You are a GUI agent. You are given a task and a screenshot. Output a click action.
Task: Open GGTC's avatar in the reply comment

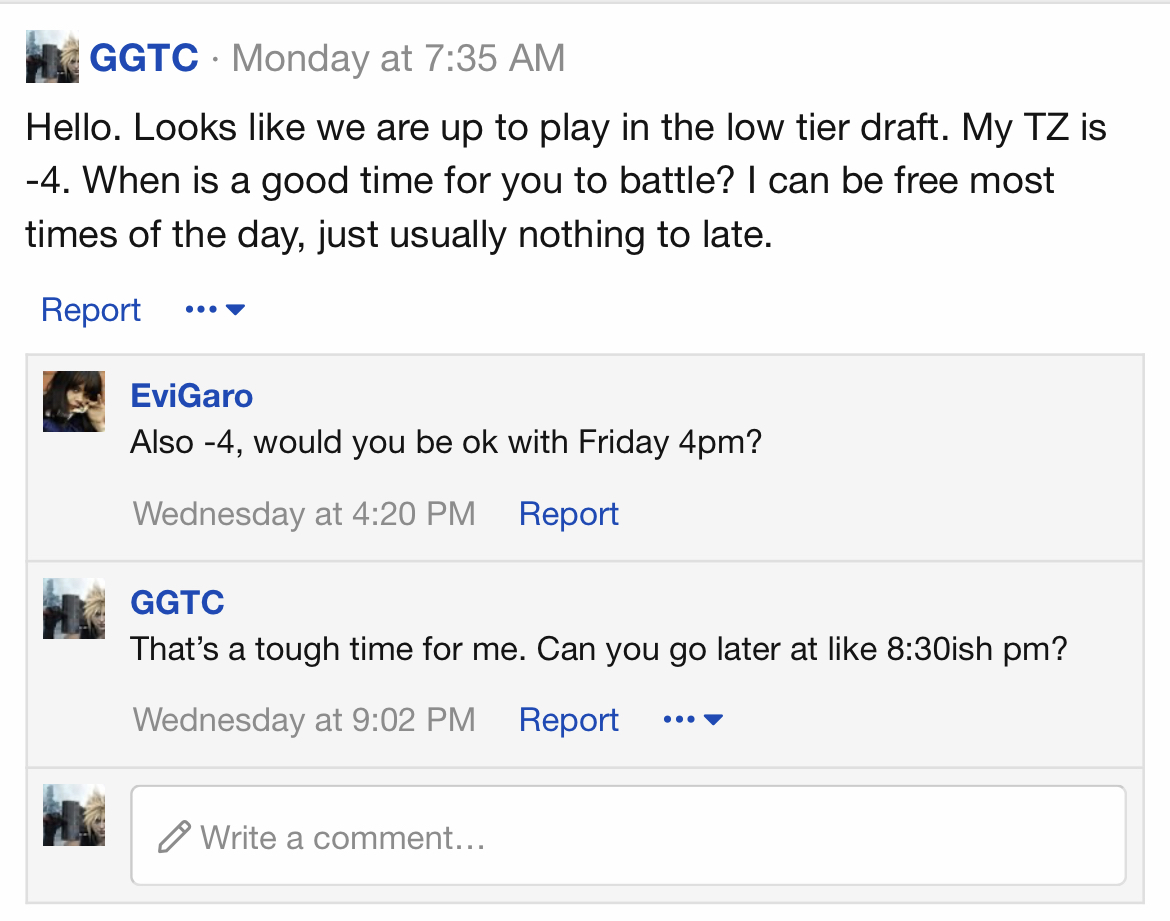click(74, 608)
